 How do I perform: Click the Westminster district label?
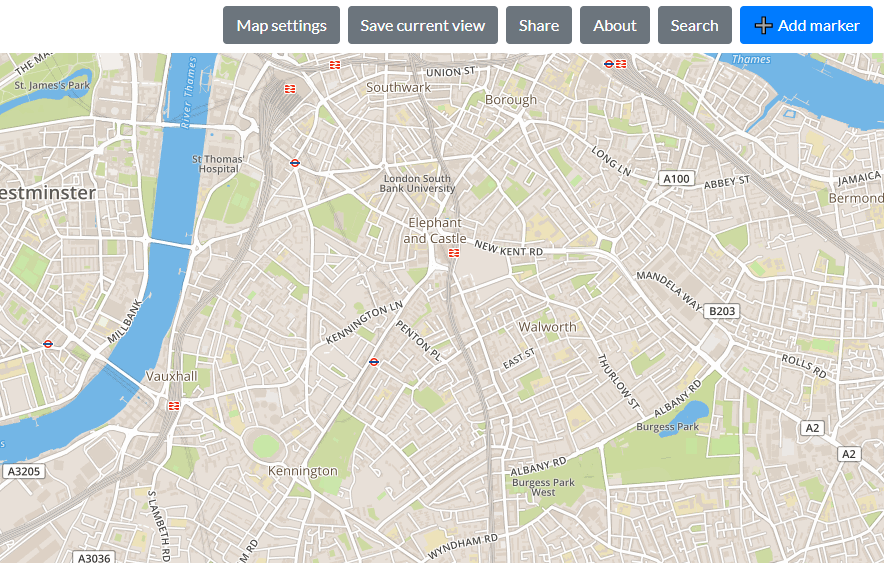pos(47,193)
